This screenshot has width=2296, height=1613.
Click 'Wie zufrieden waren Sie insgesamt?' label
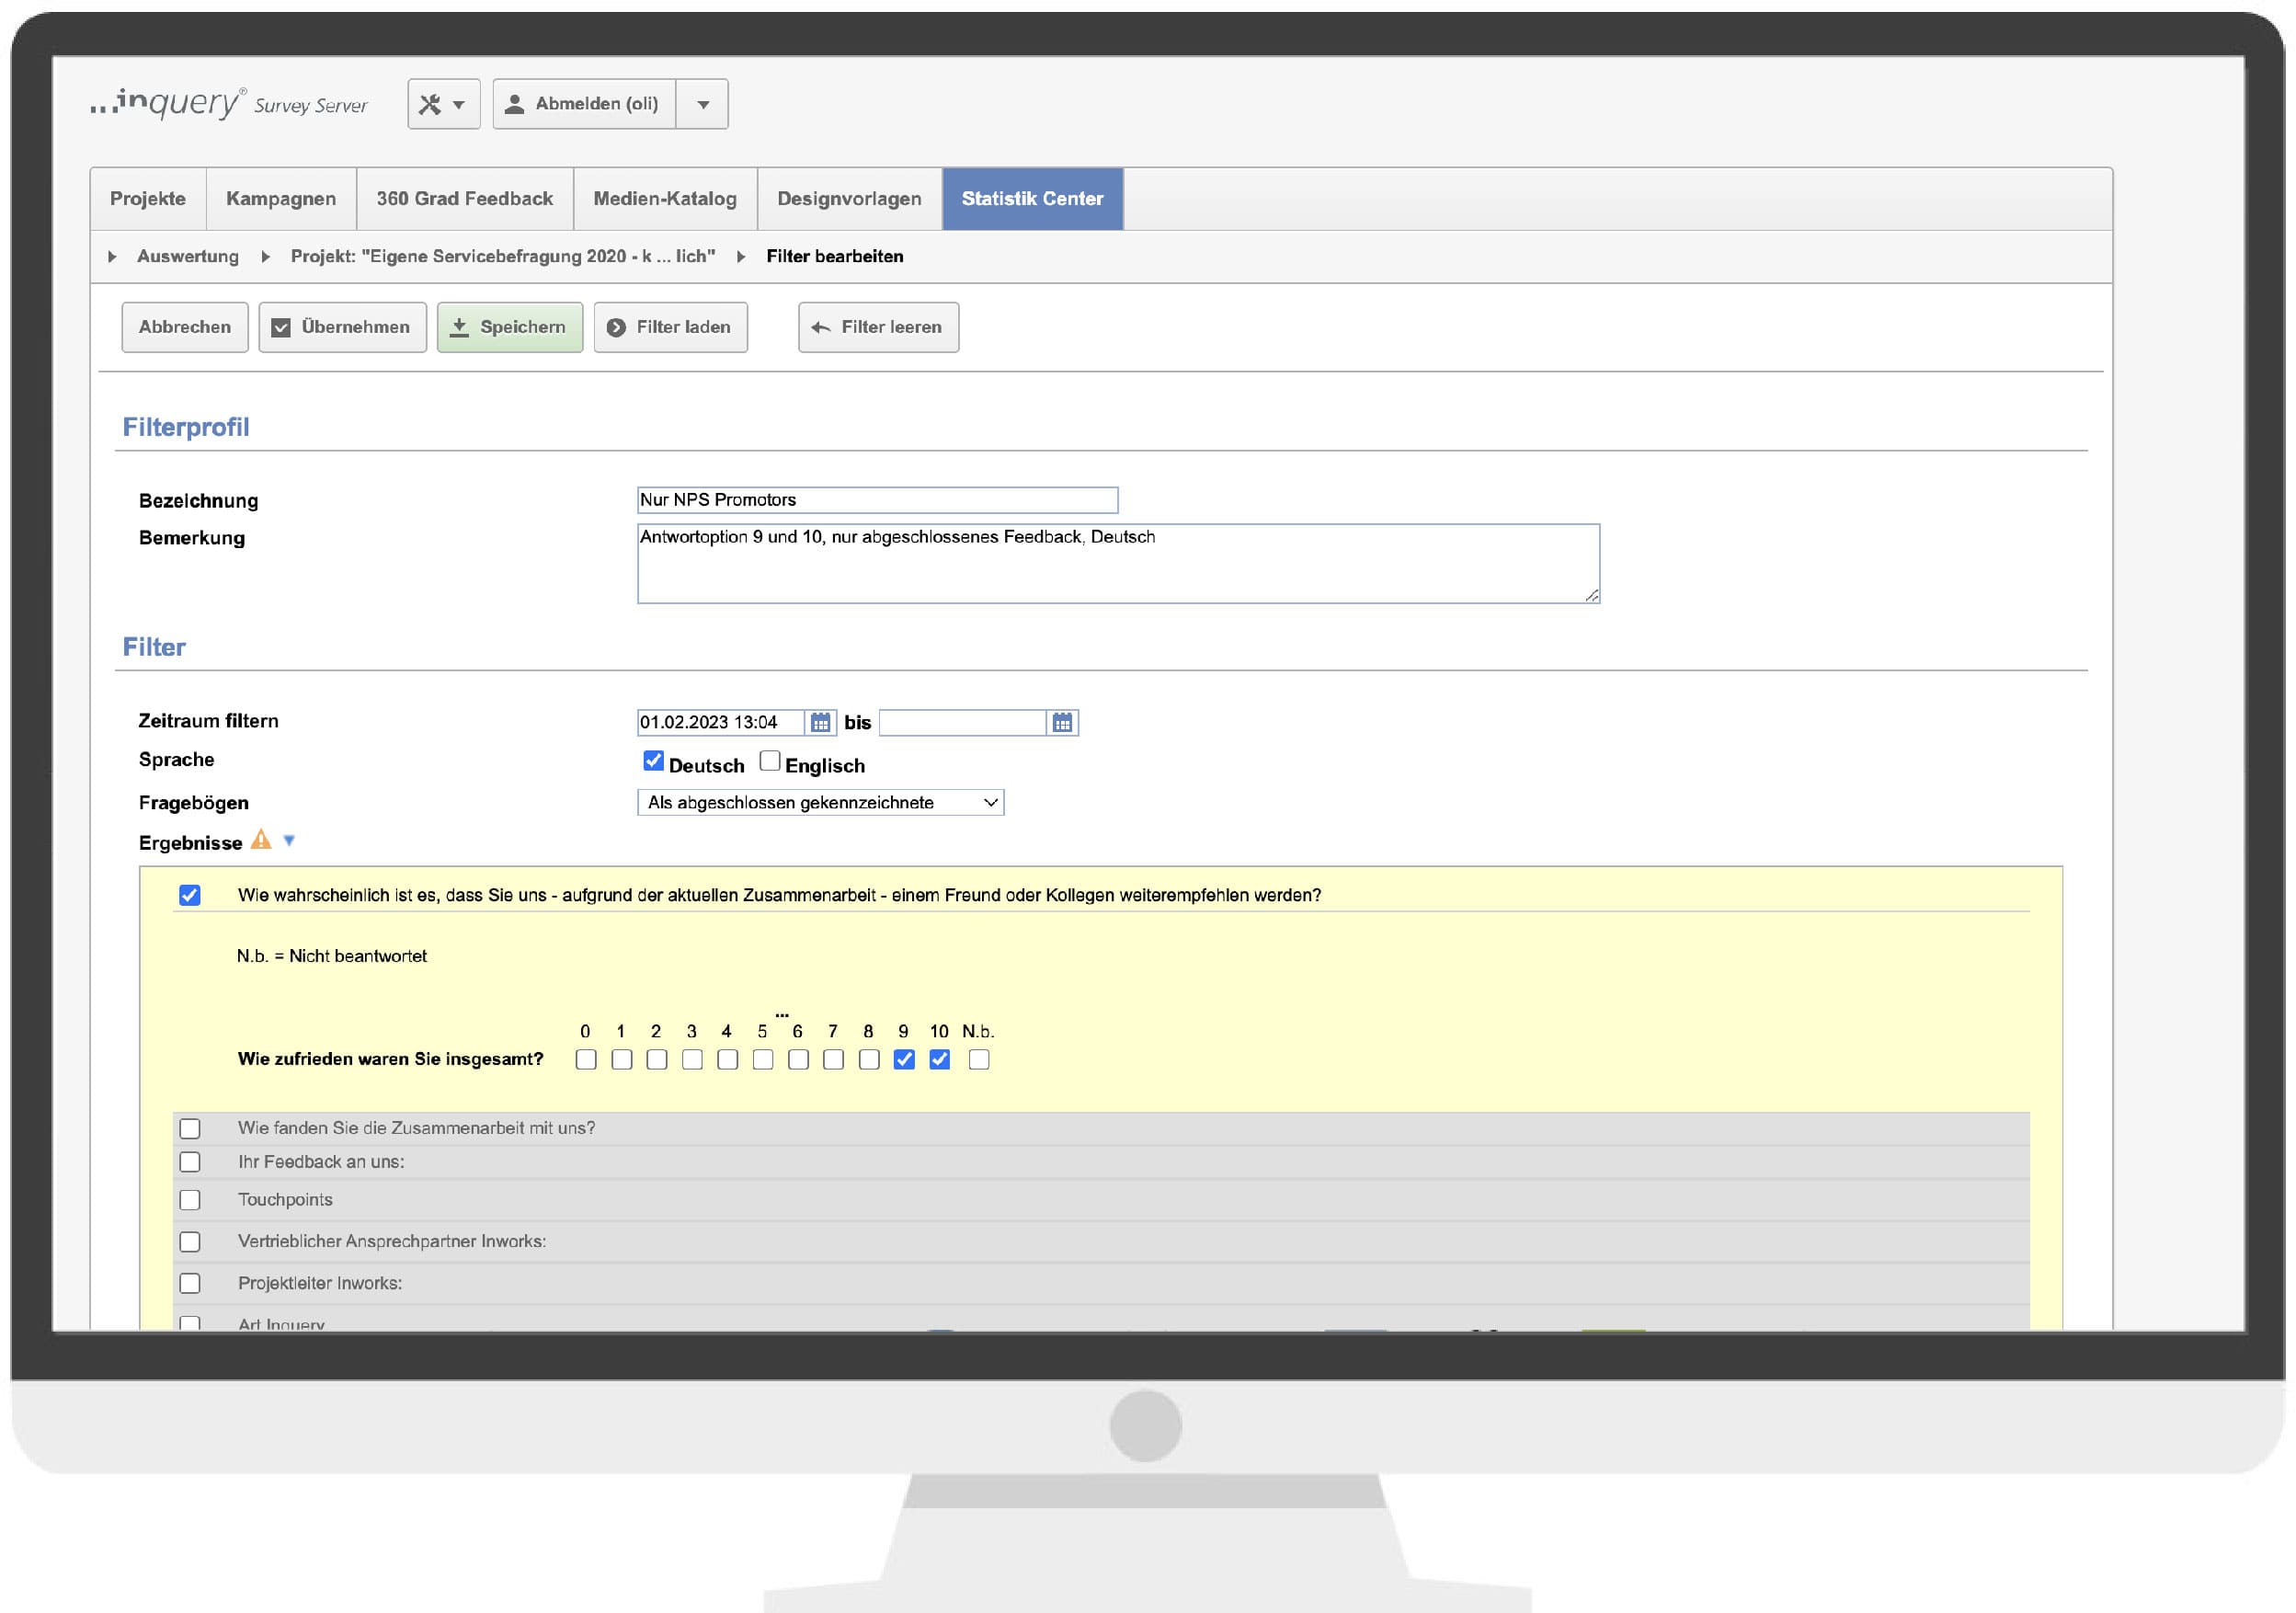tap(391, 1059)
